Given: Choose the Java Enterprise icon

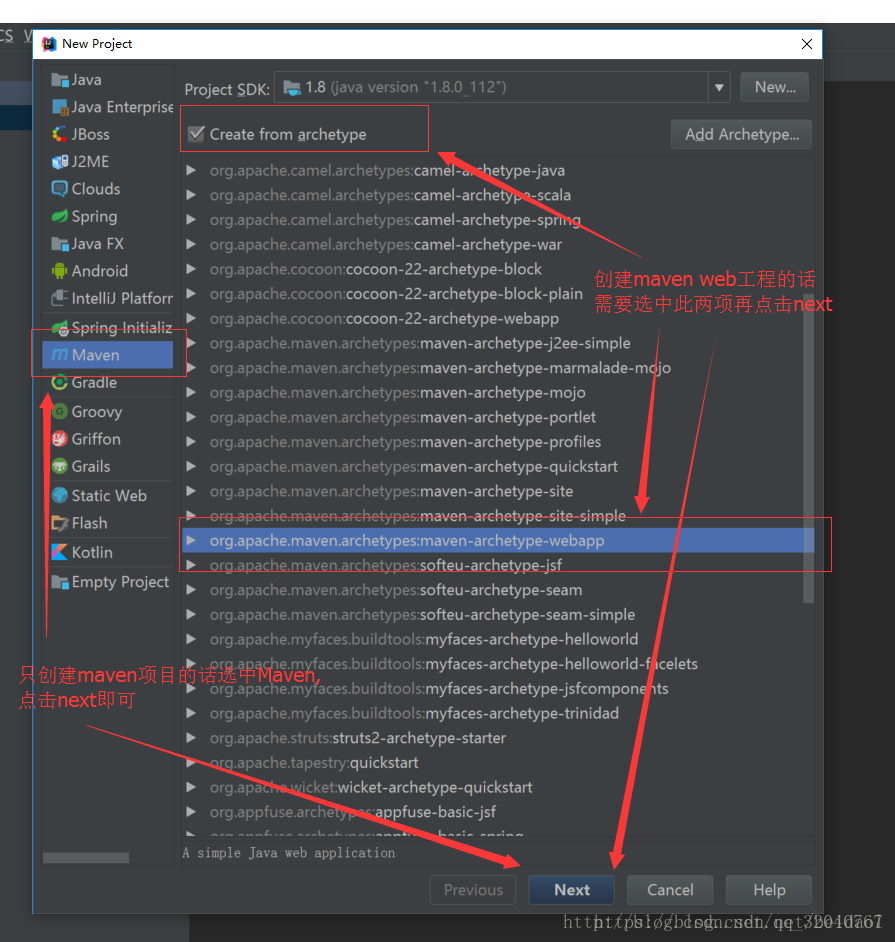Looking at the screenshot, I should [x=59, y=108].
